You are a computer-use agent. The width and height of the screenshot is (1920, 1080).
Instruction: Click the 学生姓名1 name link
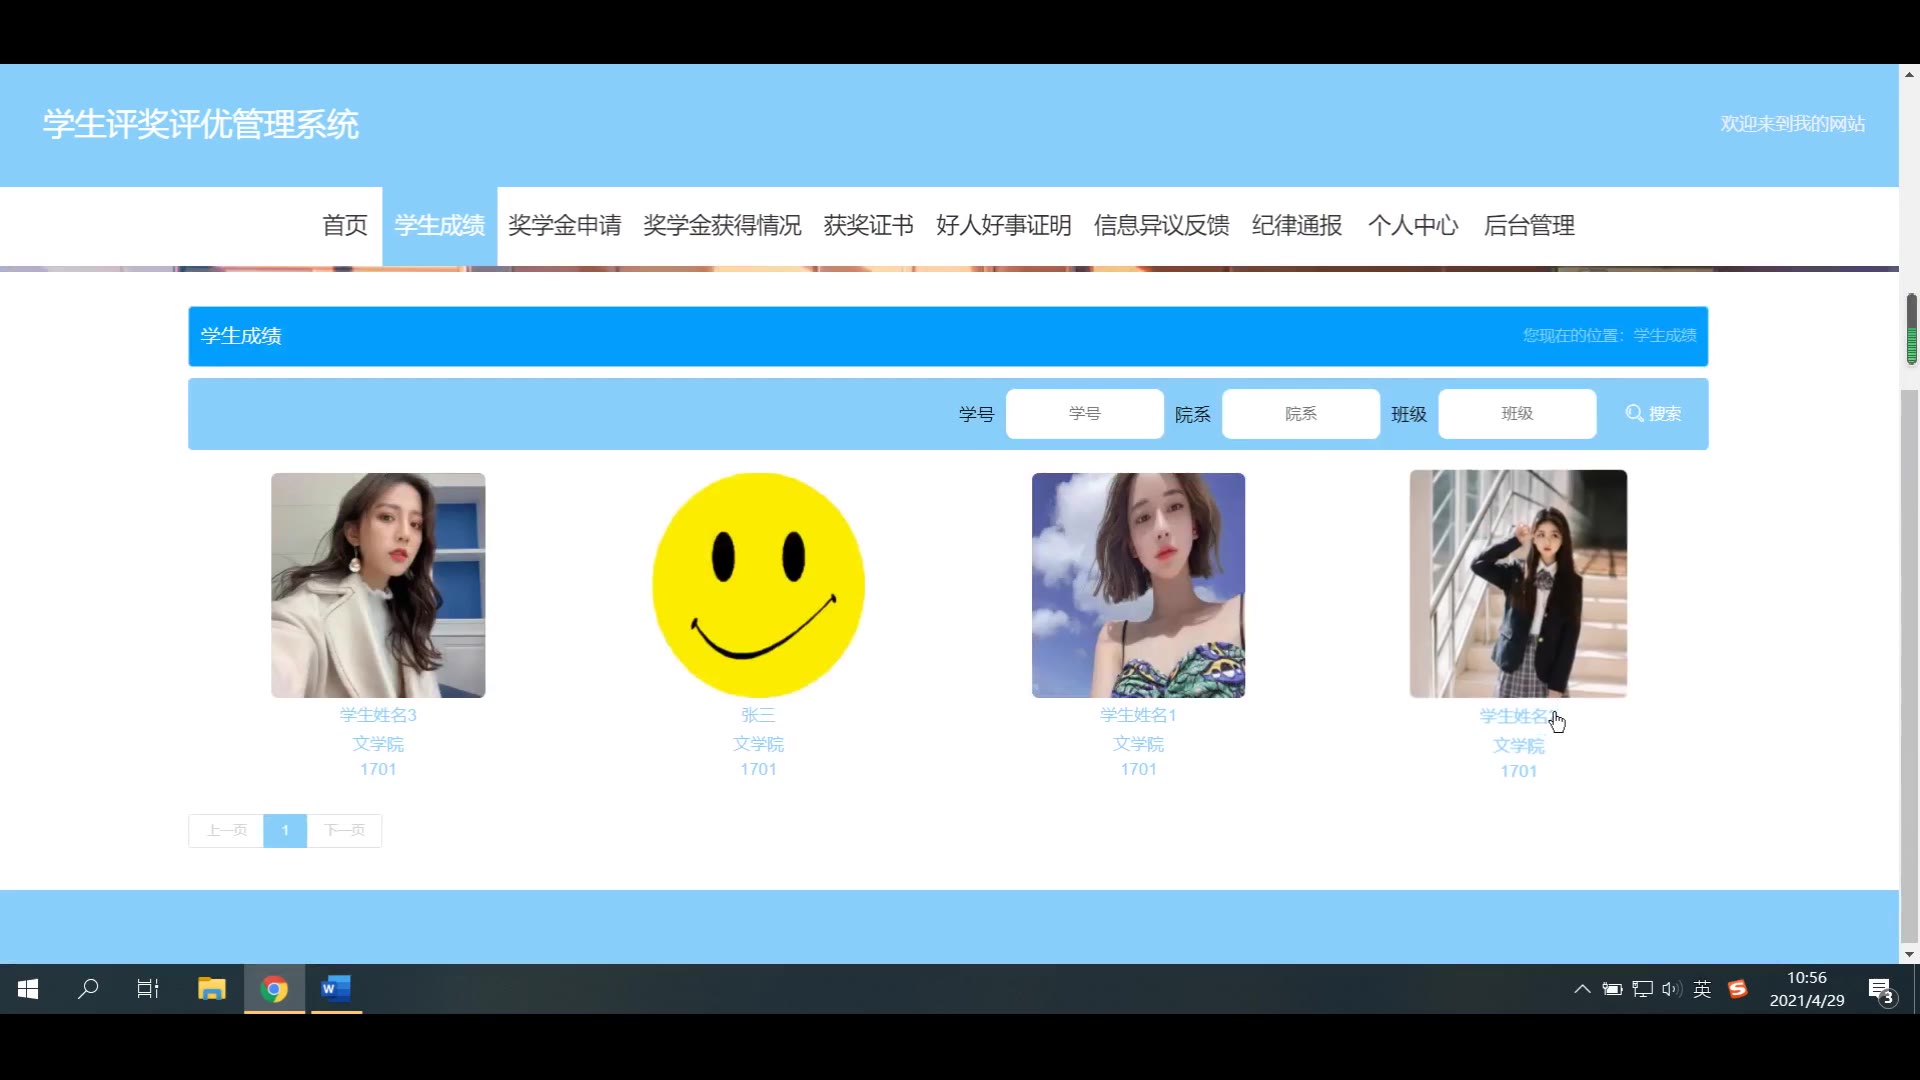[x=1138, y=715]
